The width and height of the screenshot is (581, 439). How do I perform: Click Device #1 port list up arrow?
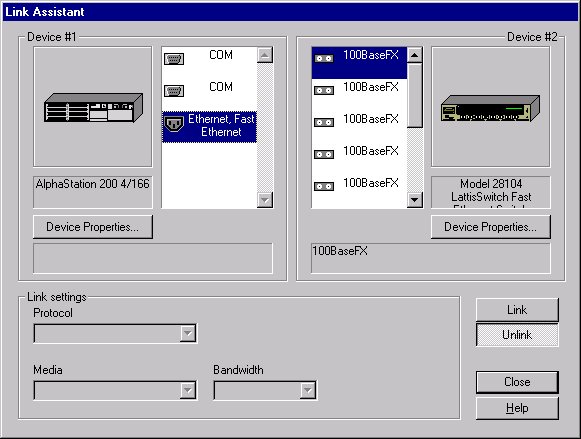[265, 55]
